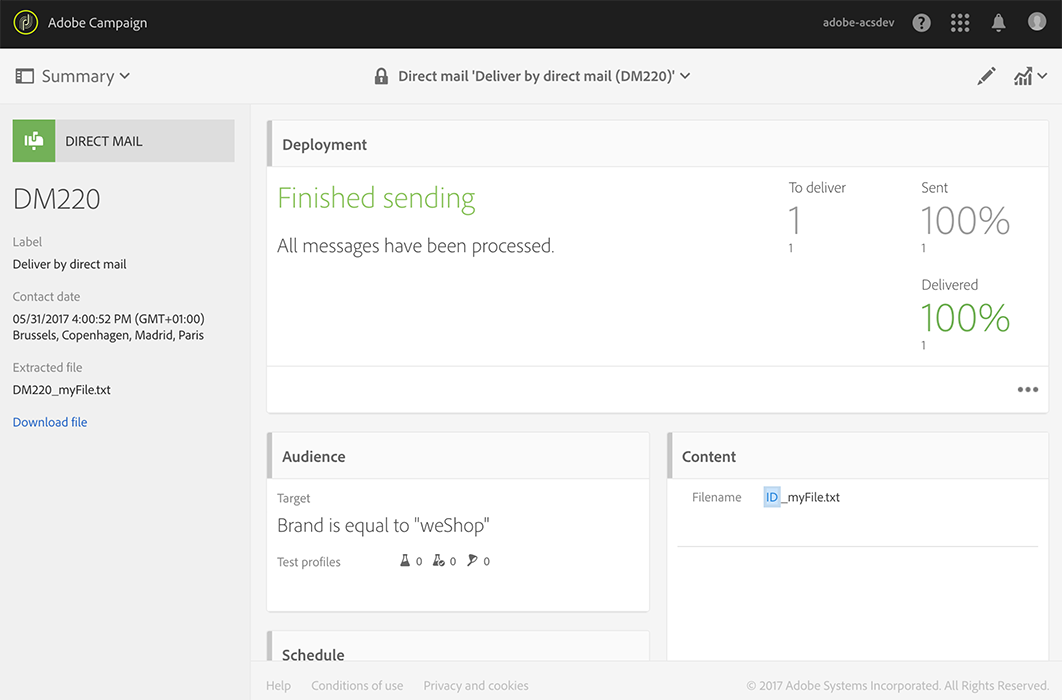
Task: Click the Summary panel icon
Action: (24, 76)
